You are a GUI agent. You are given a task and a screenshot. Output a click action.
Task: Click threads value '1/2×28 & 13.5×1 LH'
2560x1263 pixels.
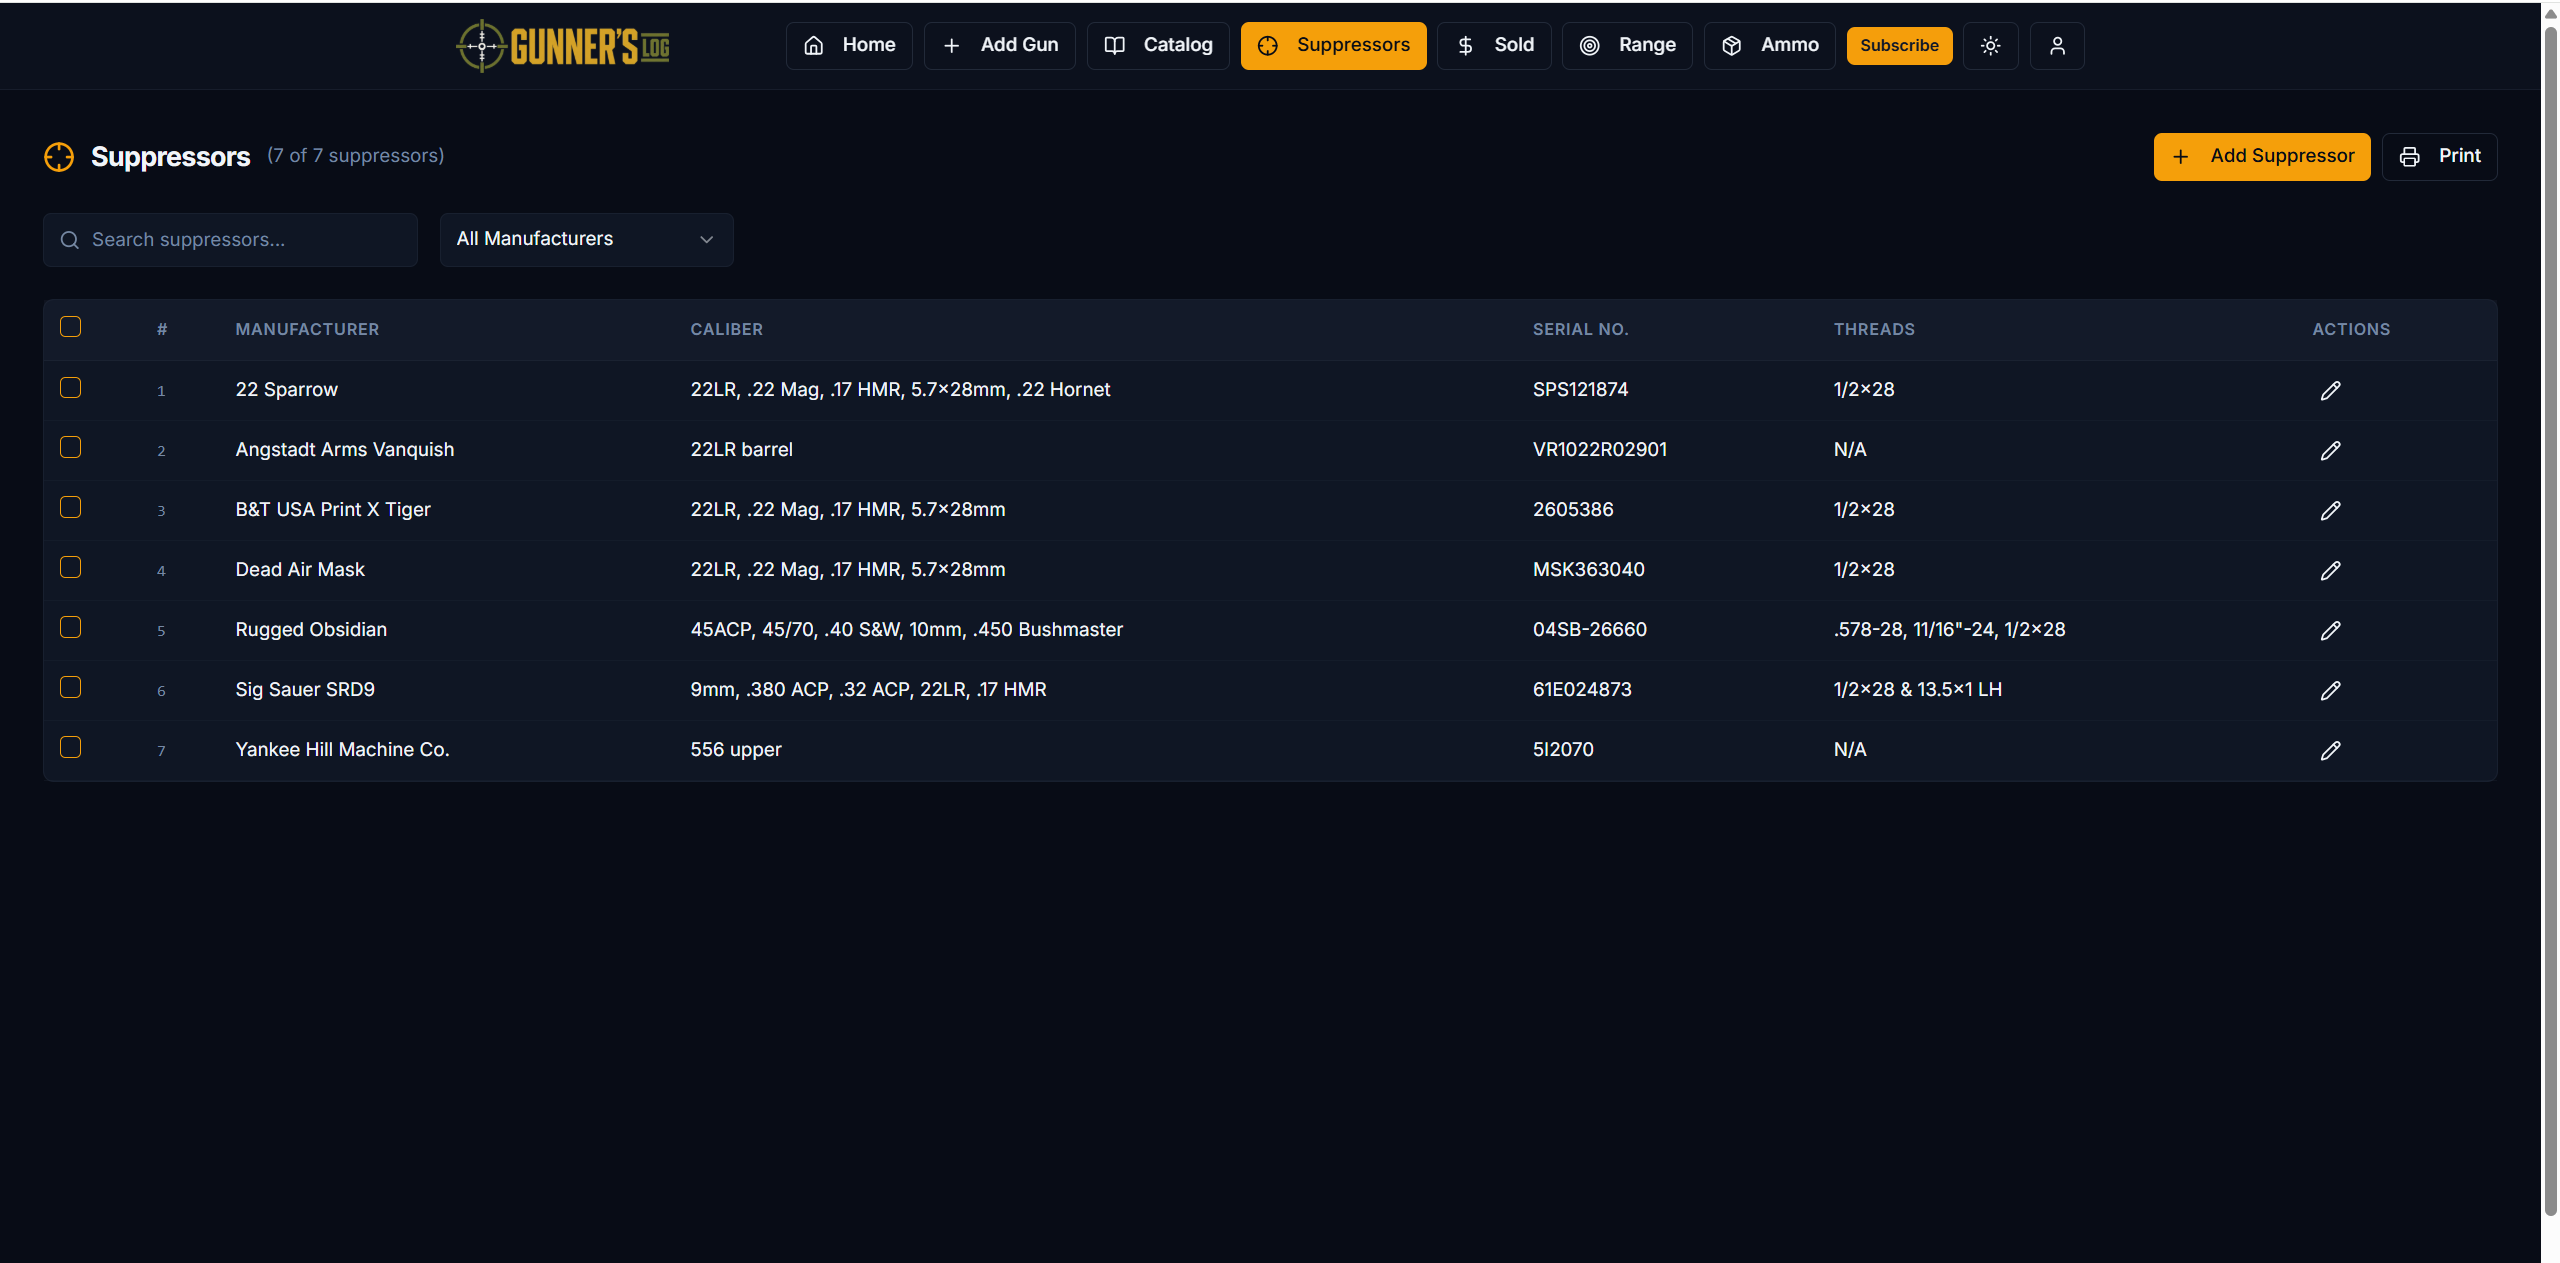click(x=1917, y=689)
